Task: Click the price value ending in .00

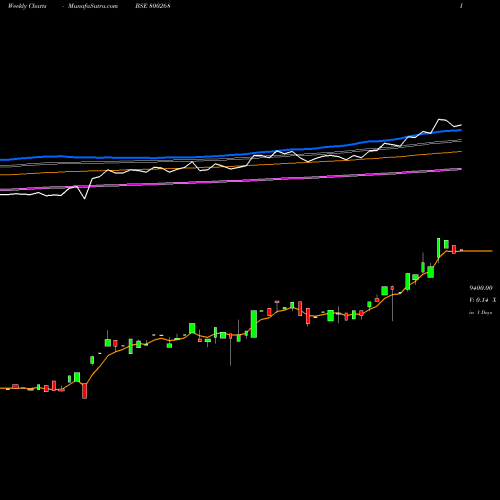Action: tap(480, 288)
